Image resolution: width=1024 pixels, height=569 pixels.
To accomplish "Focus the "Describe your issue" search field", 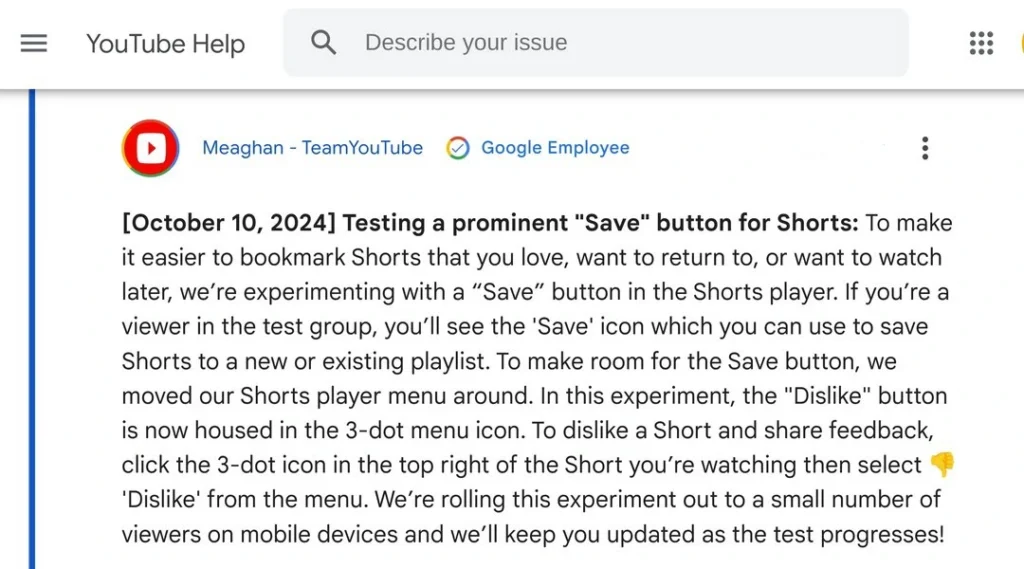I will 596,42.
